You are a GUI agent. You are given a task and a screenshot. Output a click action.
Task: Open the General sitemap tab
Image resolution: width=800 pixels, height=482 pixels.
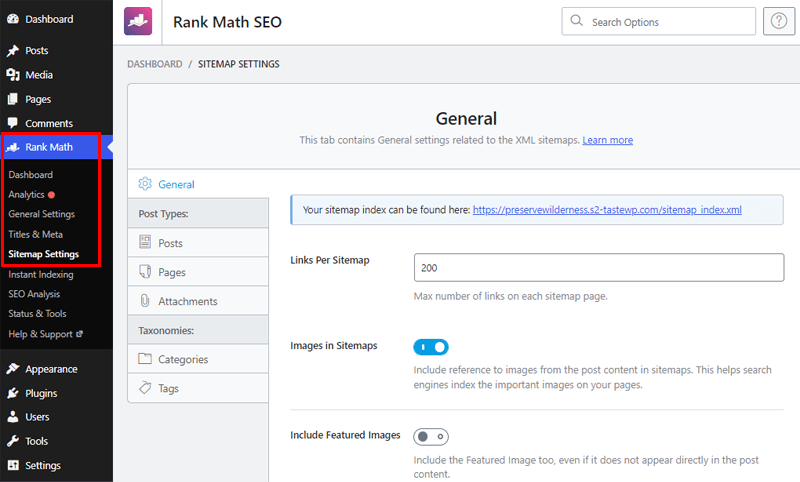pyautogui.click(x=198, y=184)
